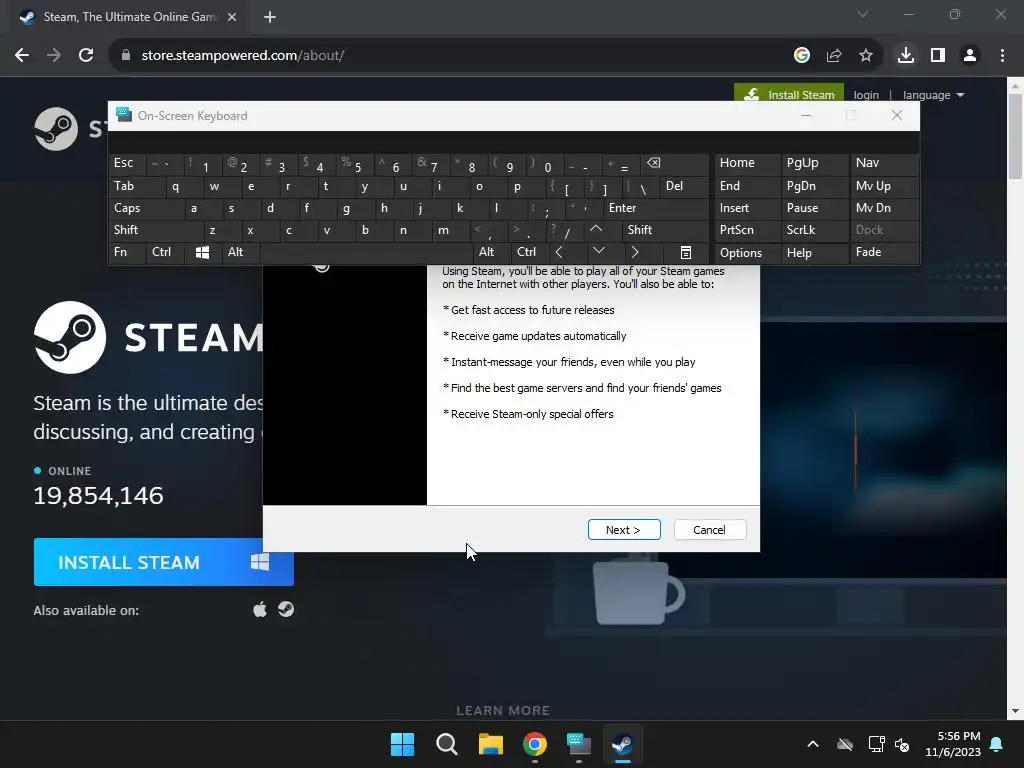1024x768 pixels.
Task: Toggle the Fade key on keyboard
Action: pos(885,252)
